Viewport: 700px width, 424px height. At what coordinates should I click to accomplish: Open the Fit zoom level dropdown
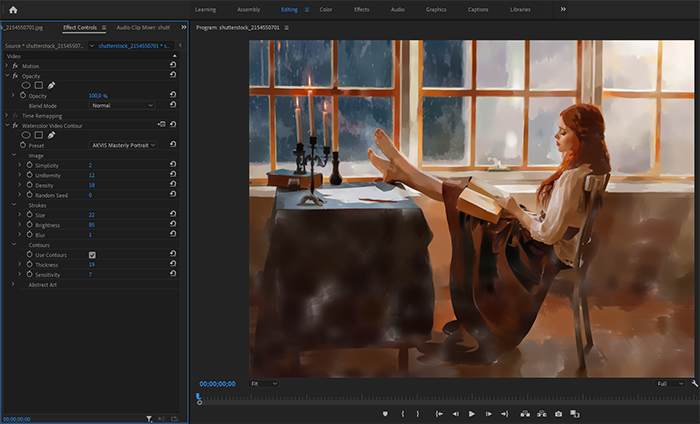(x=264, y=383)
